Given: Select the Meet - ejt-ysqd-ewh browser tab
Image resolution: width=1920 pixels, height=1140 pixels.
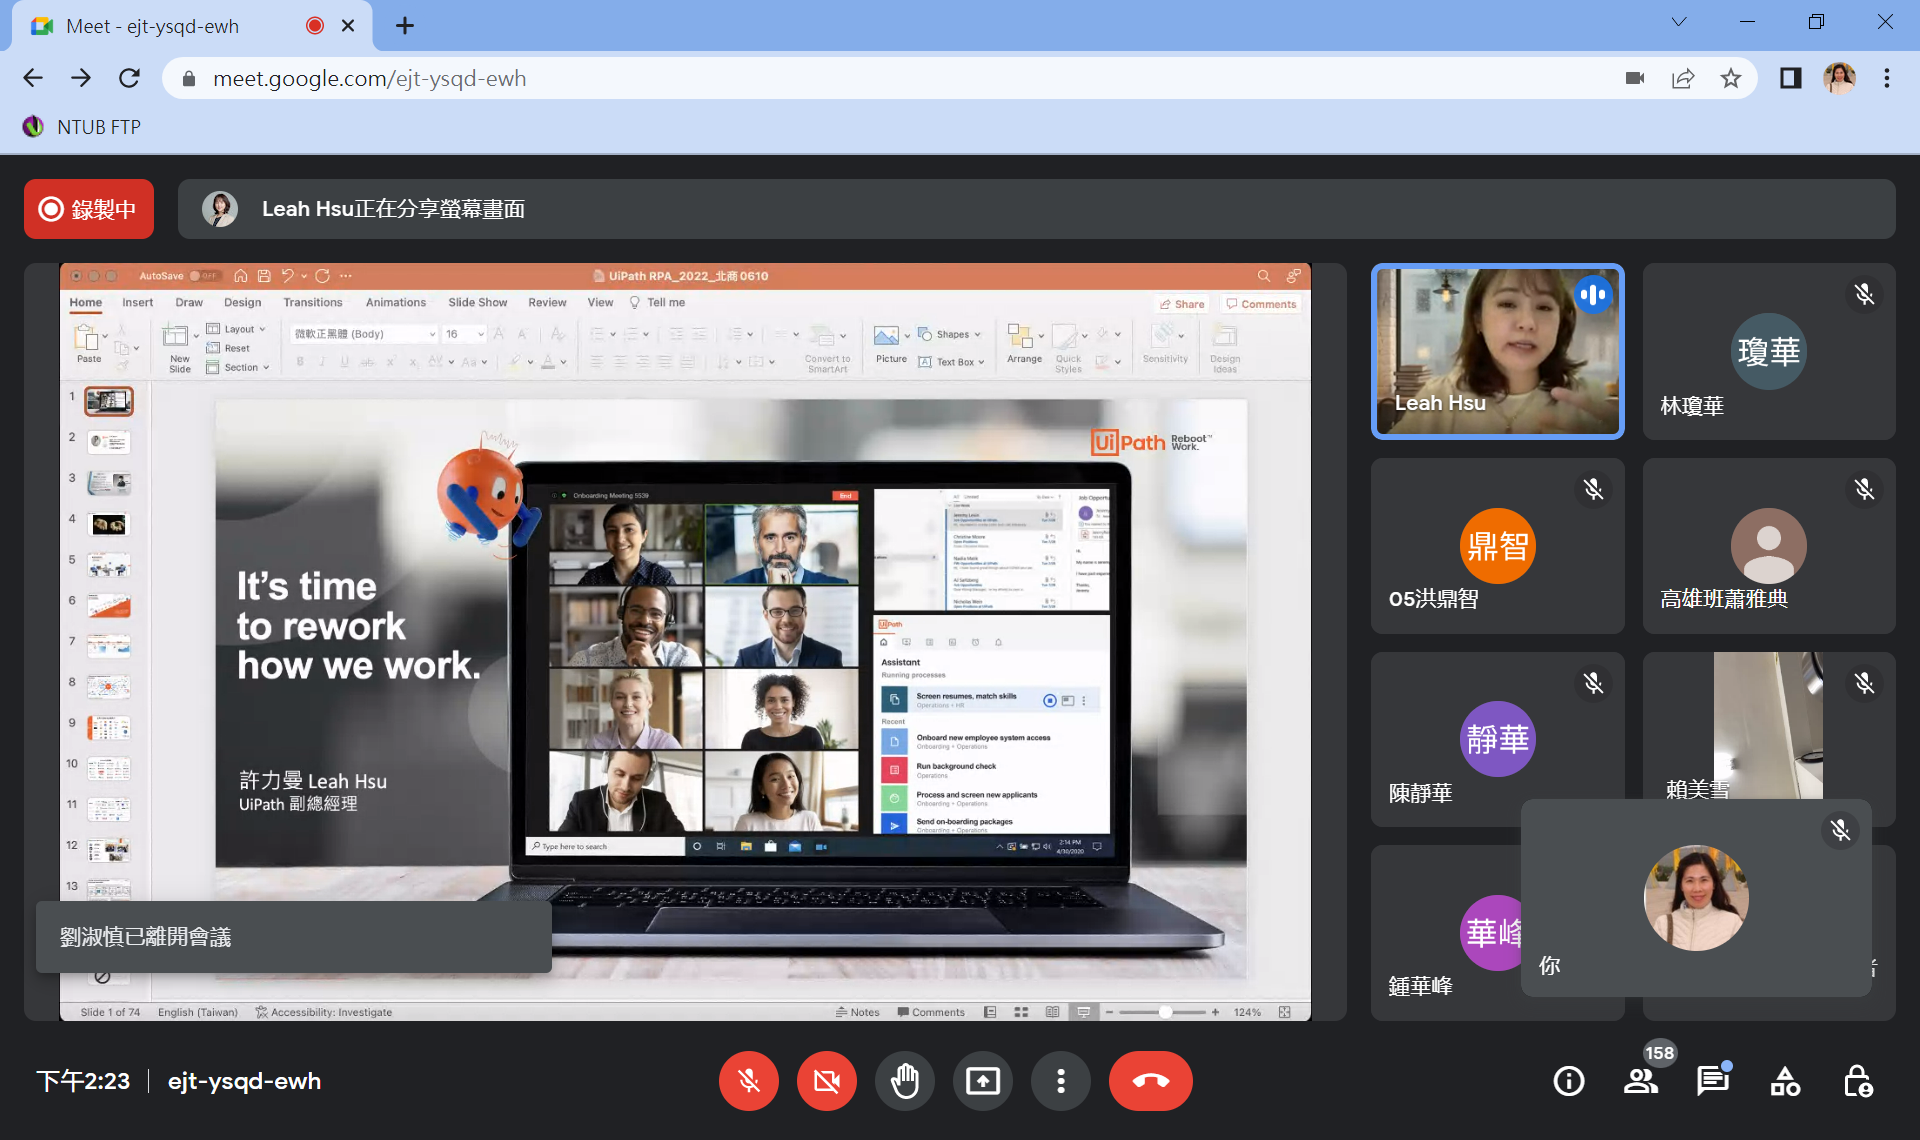Looking at the screenshot, I should (192, 26).
